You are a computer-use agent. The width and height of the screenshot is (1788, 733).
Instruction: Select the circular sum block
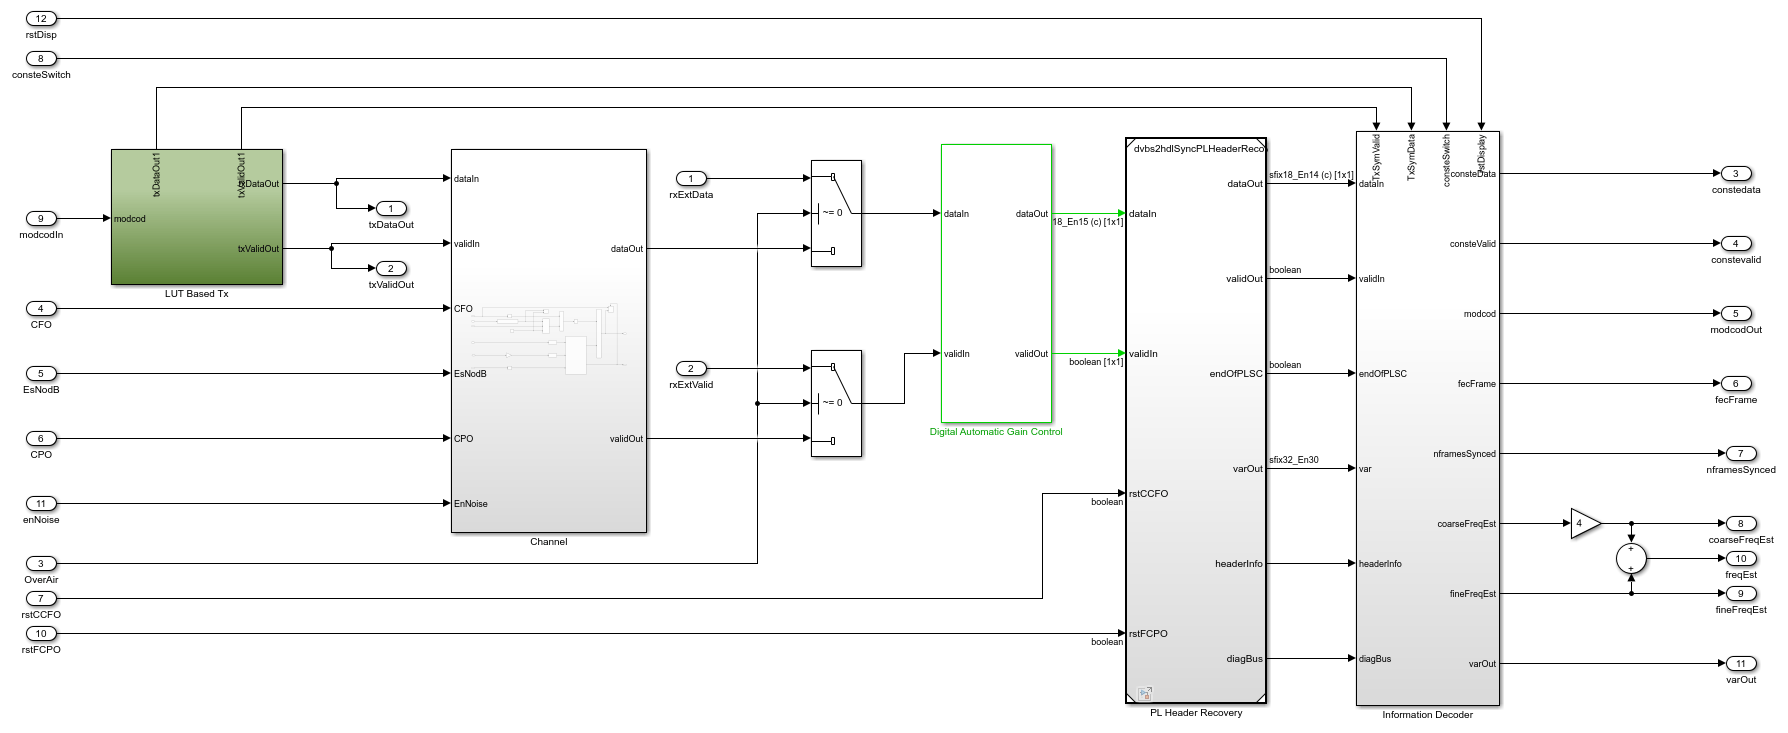(1631, 559)
